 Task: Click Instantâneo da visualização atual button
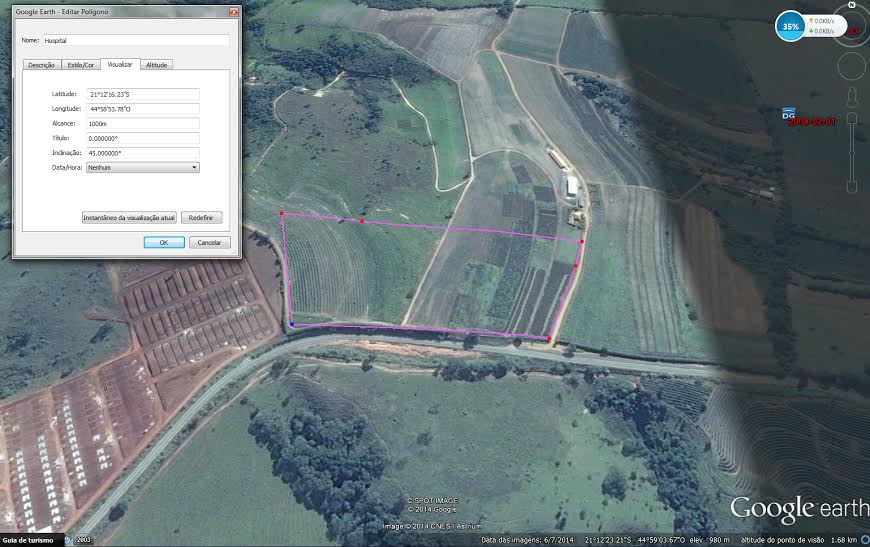tap(129, 217)
